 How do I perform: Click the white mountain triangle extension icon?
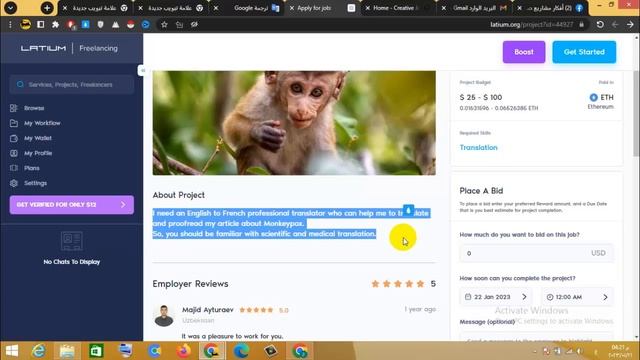116,24
